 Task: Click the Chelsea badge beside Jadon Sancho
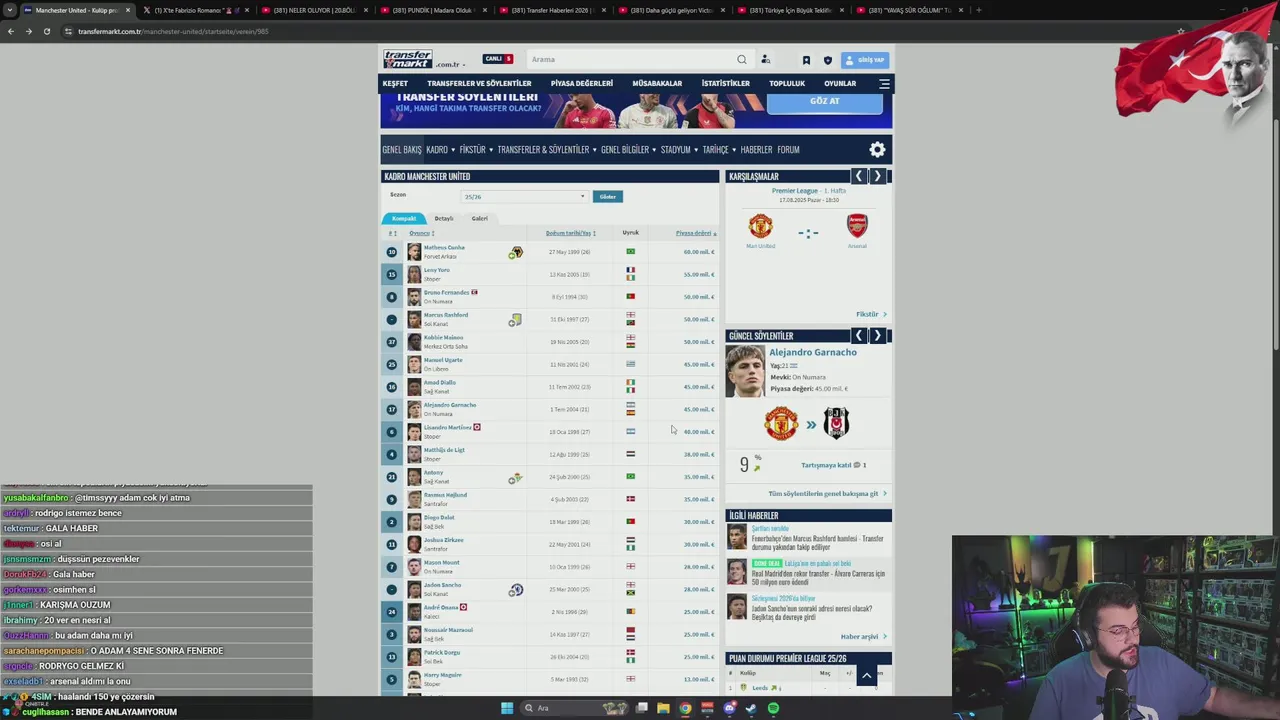tap(515, 590)
